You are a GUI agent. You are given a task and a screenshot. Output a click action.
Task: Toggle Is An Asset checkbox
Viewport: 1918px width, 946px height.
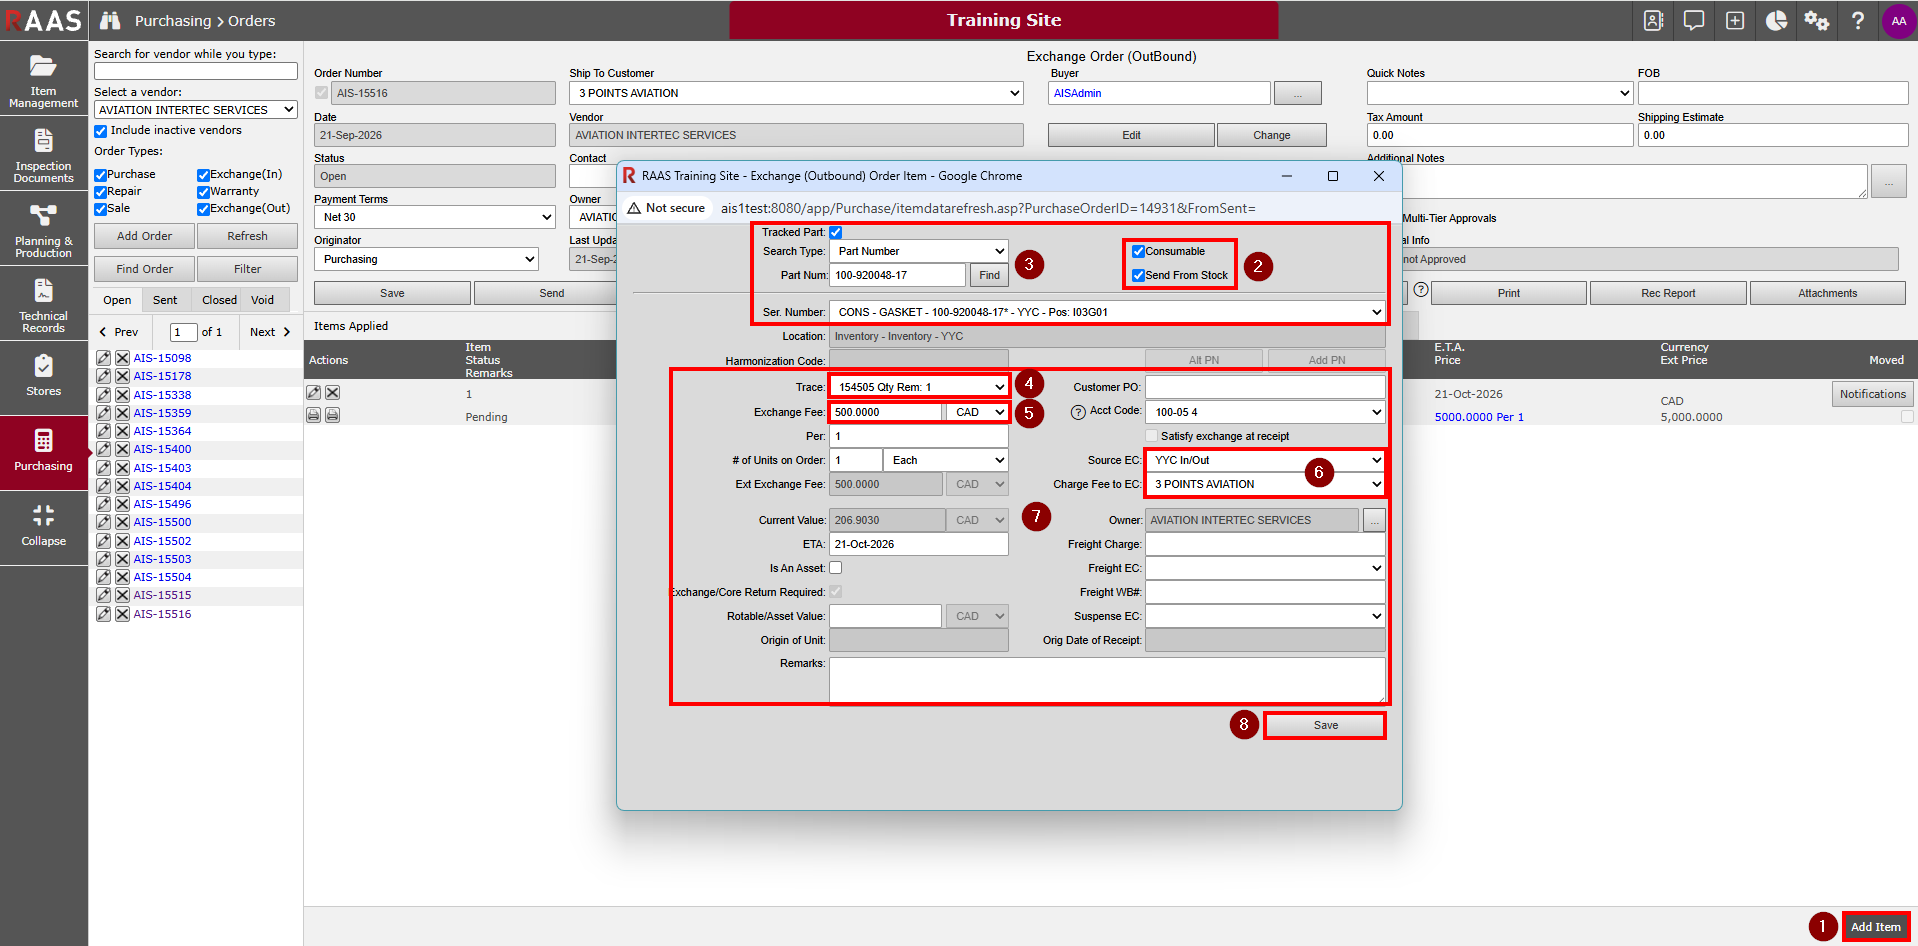coord(836,568)
